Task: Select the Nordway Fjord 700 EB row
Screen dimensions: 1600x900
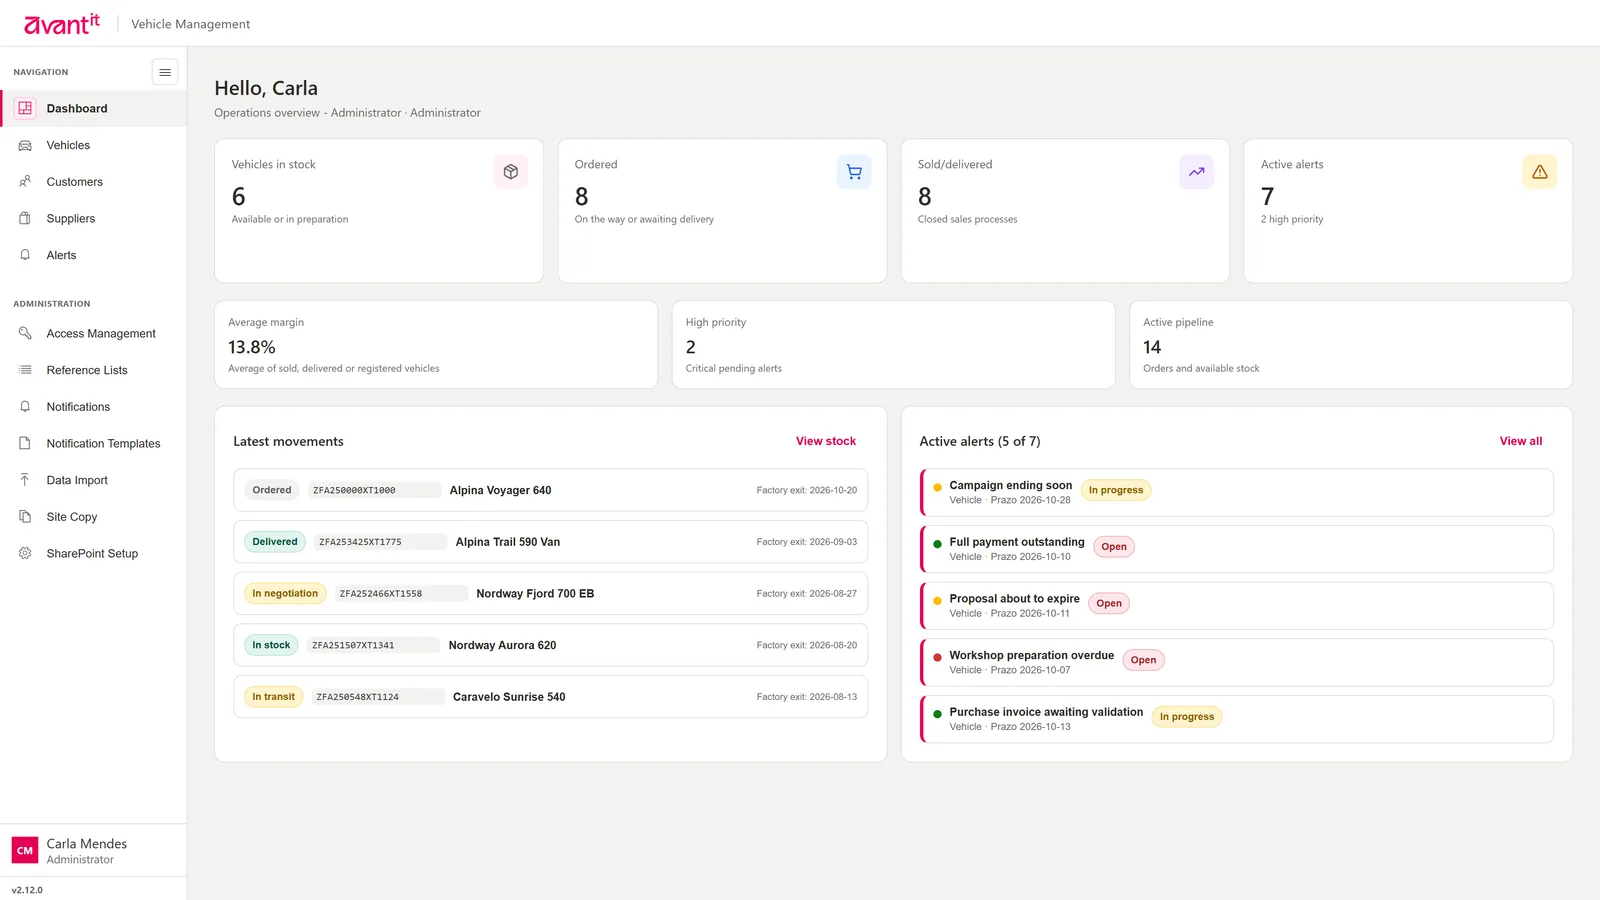Action: [551, 593]
